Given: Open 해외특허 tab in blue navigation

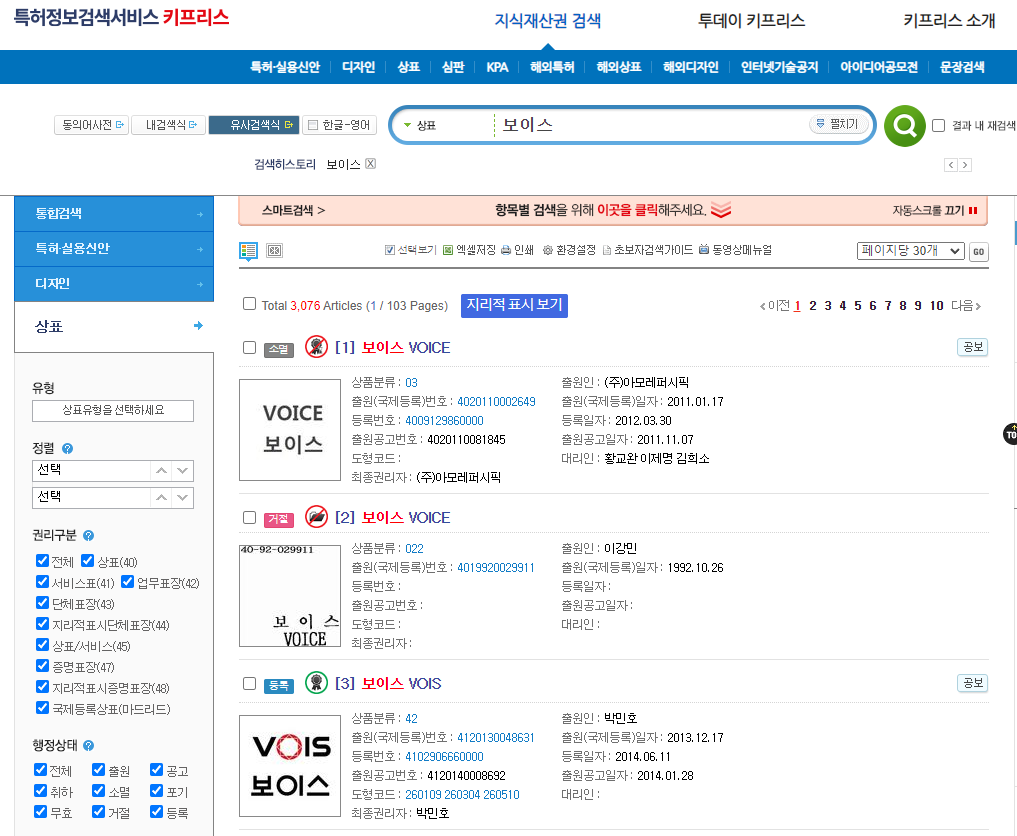Looking at the screenshot, I should [x=552, y=67].
